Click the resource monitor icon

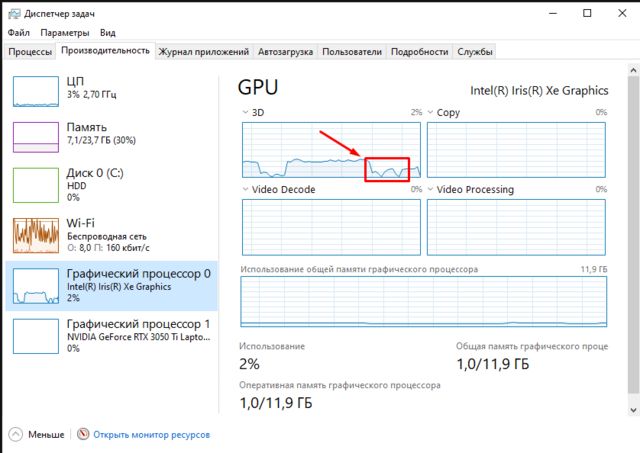pos(83,435)
